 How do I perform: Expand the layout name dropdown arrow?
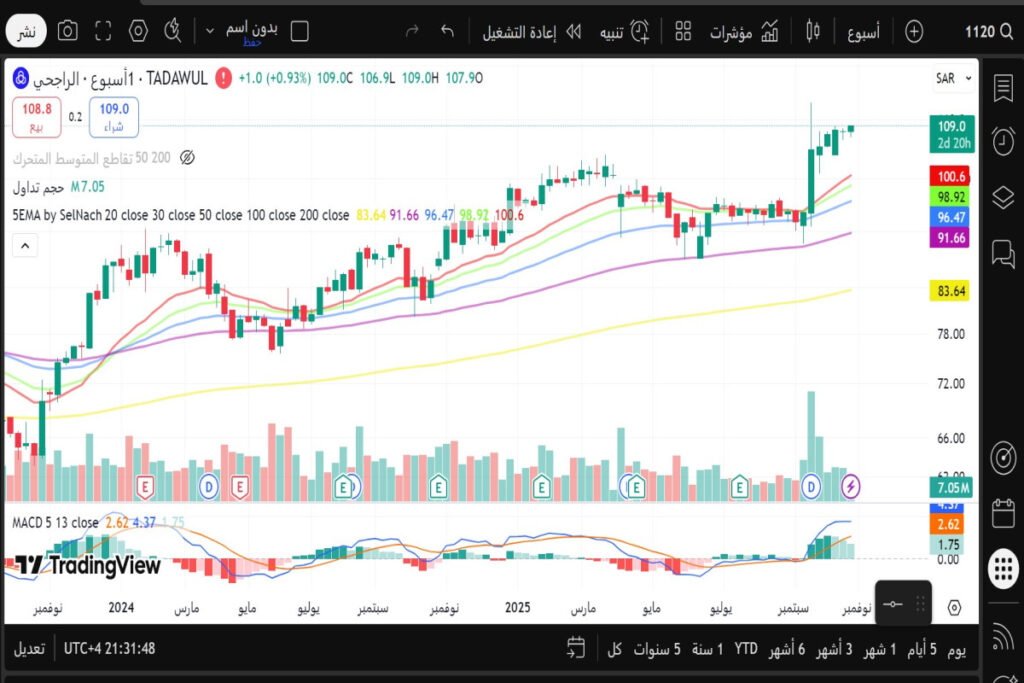210,31
